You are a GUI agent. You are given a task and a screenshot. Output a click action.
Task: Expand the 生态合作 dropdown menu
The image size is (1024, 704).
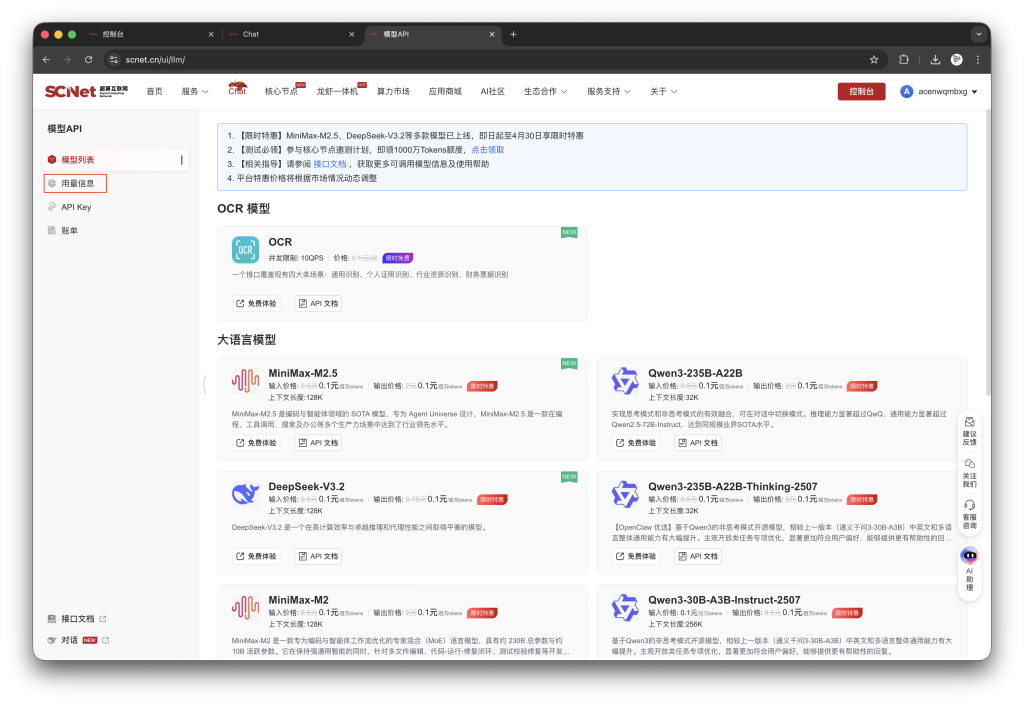(x=545, y=91)
